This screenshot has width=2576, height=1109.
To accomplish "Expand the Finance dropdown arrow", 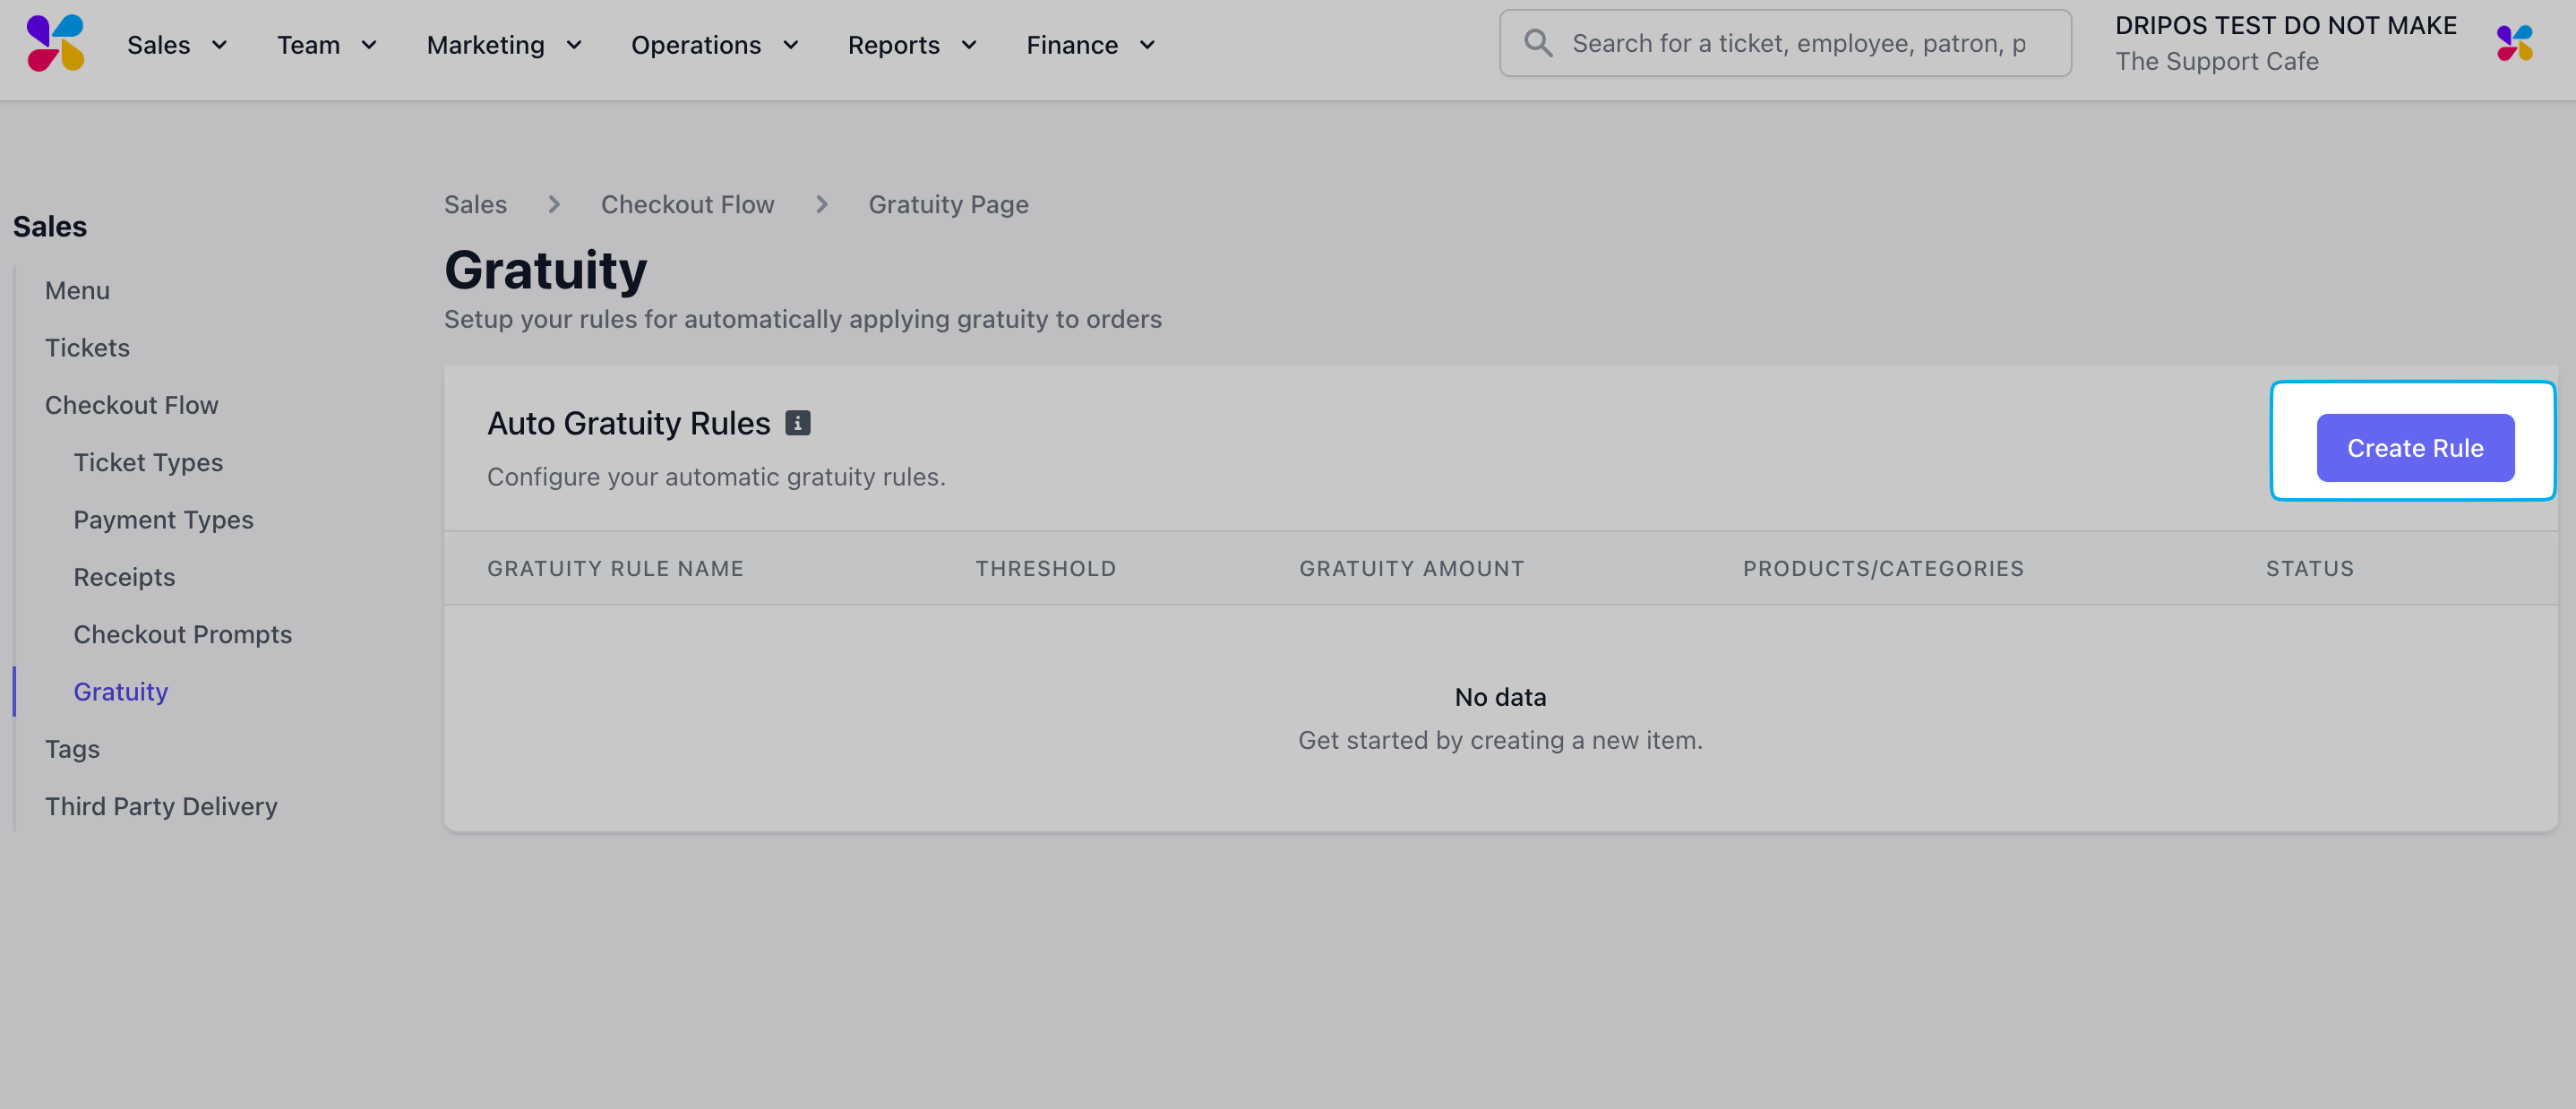I will click(x=1147, y=45).
